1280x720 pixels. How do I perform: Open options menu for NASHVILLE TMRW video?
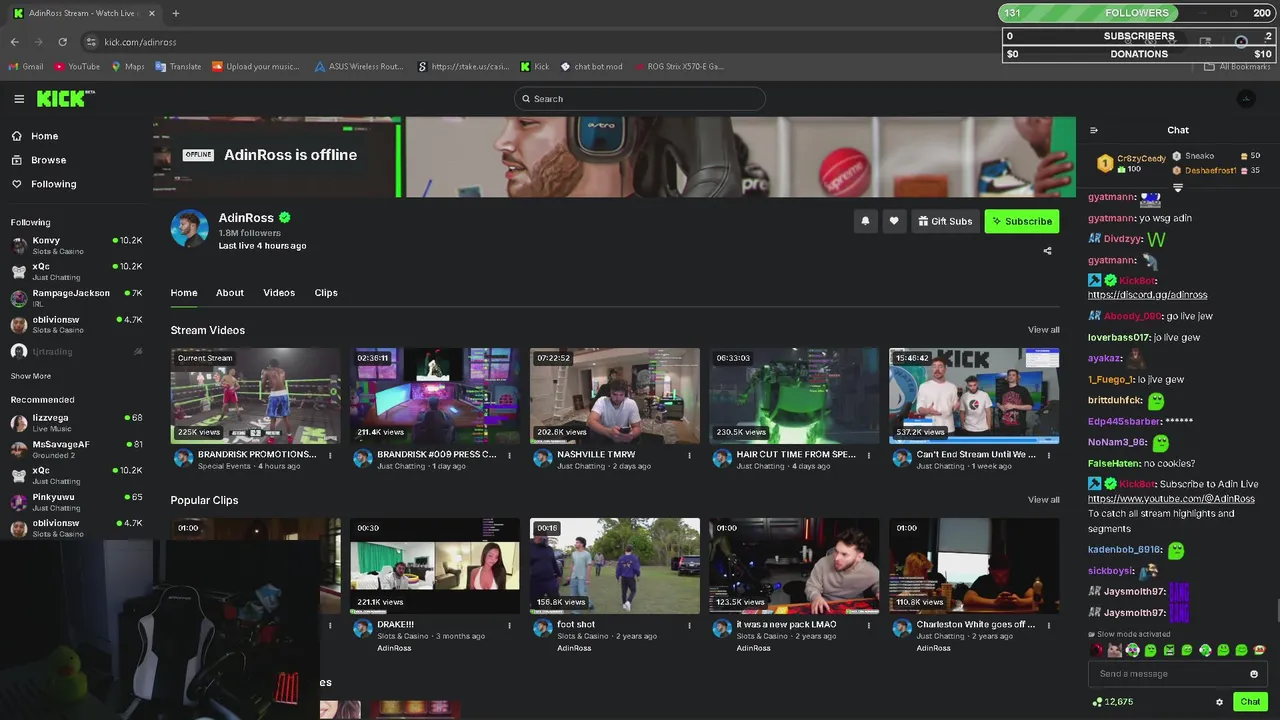[689, 455]
